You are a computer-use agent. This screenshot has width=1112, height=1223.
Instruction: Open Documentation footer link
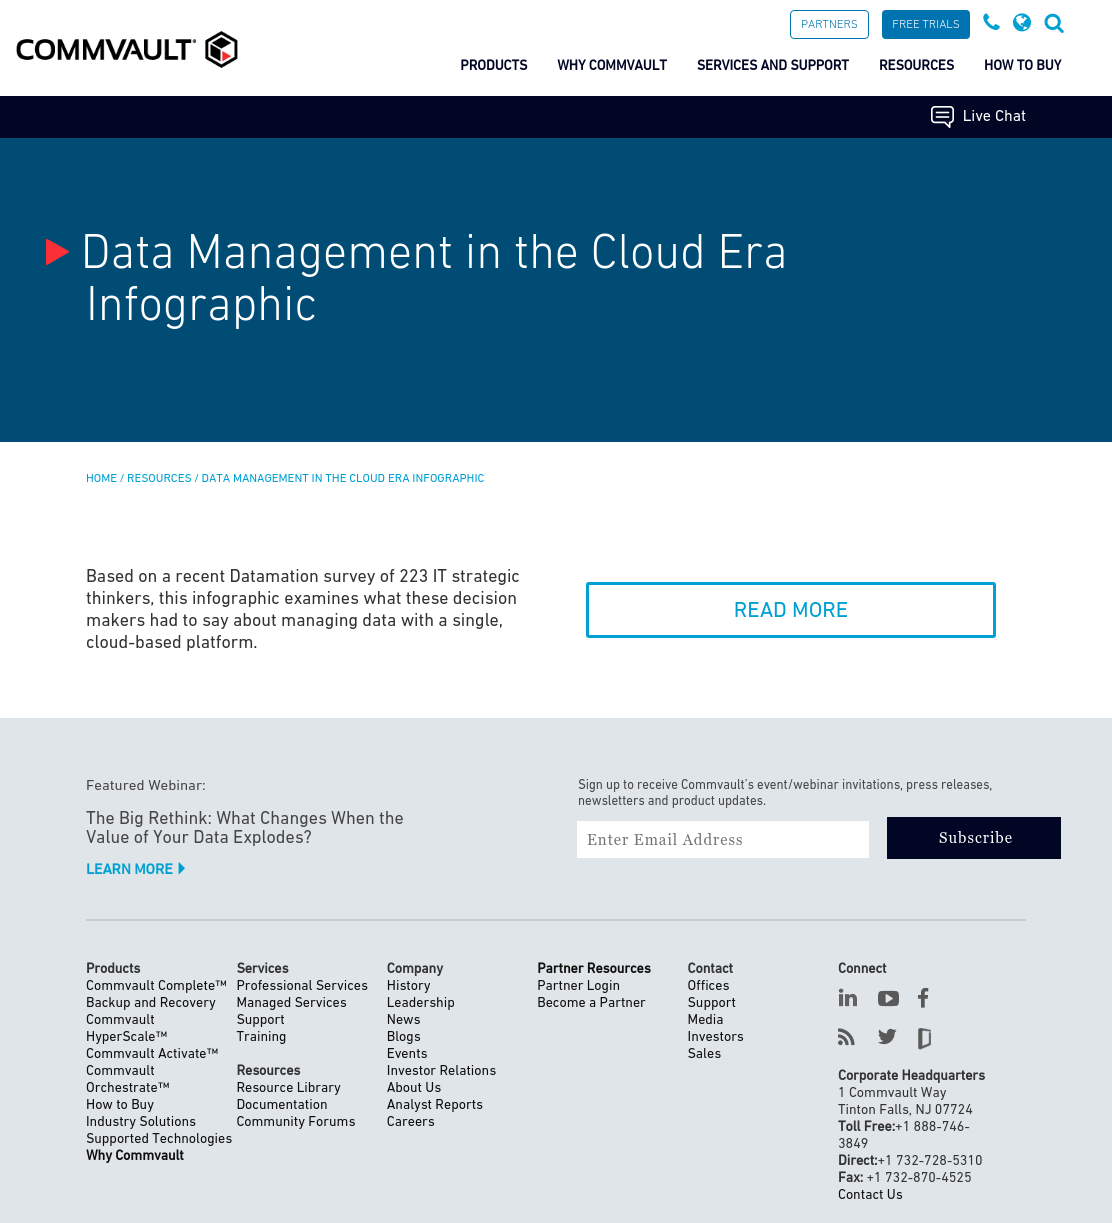[x=282, y=1105]
